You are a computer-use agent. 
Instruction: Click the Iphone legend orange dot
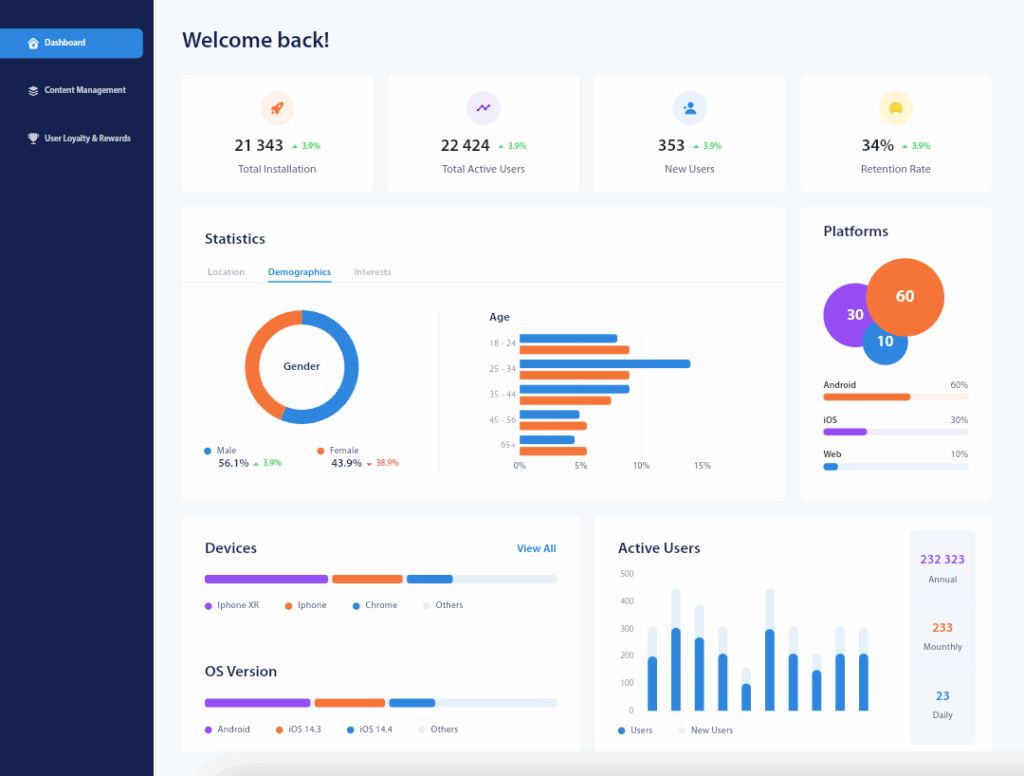coord(289,606)
